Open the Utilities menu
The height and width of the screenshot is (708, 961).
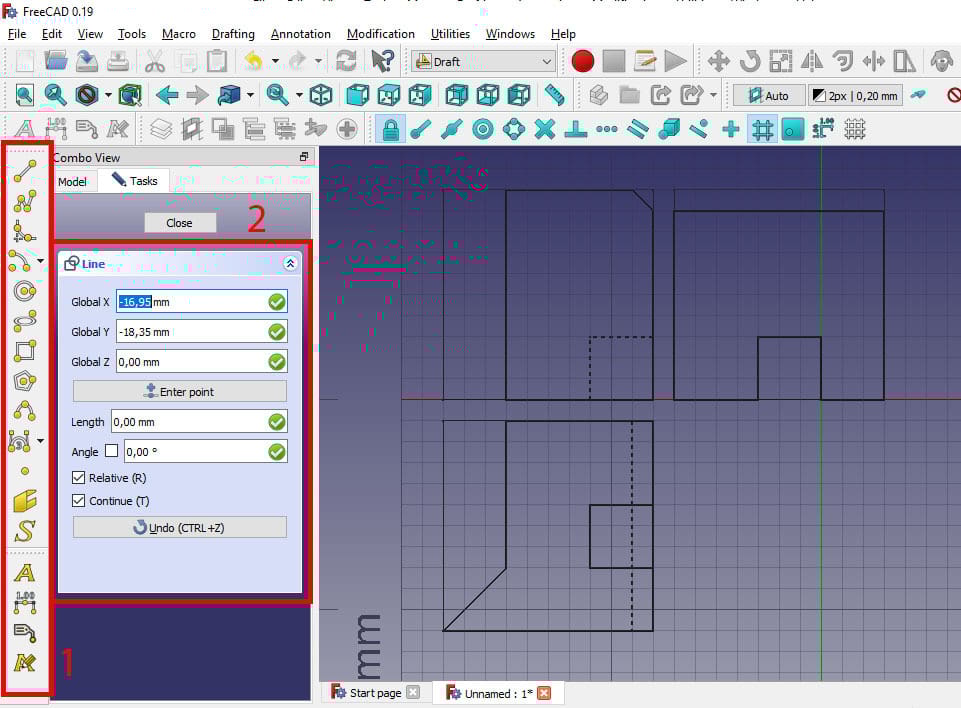[450, 34]
